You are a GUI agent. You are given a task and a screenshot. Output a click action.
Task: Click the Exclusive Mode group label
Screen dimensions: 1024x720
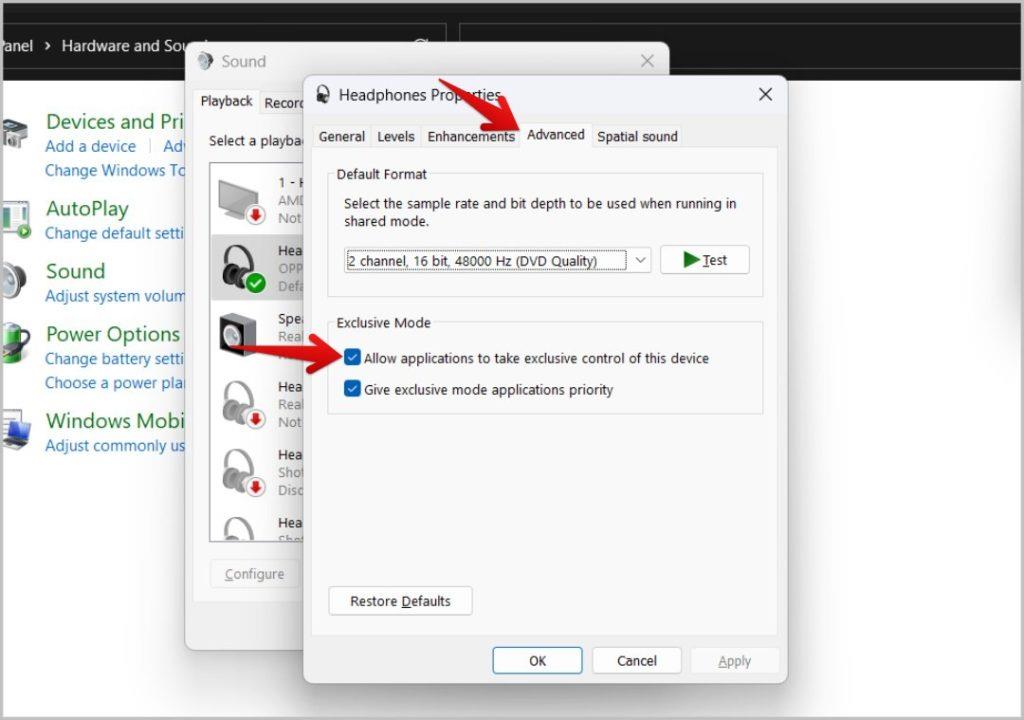click(383, 323)
